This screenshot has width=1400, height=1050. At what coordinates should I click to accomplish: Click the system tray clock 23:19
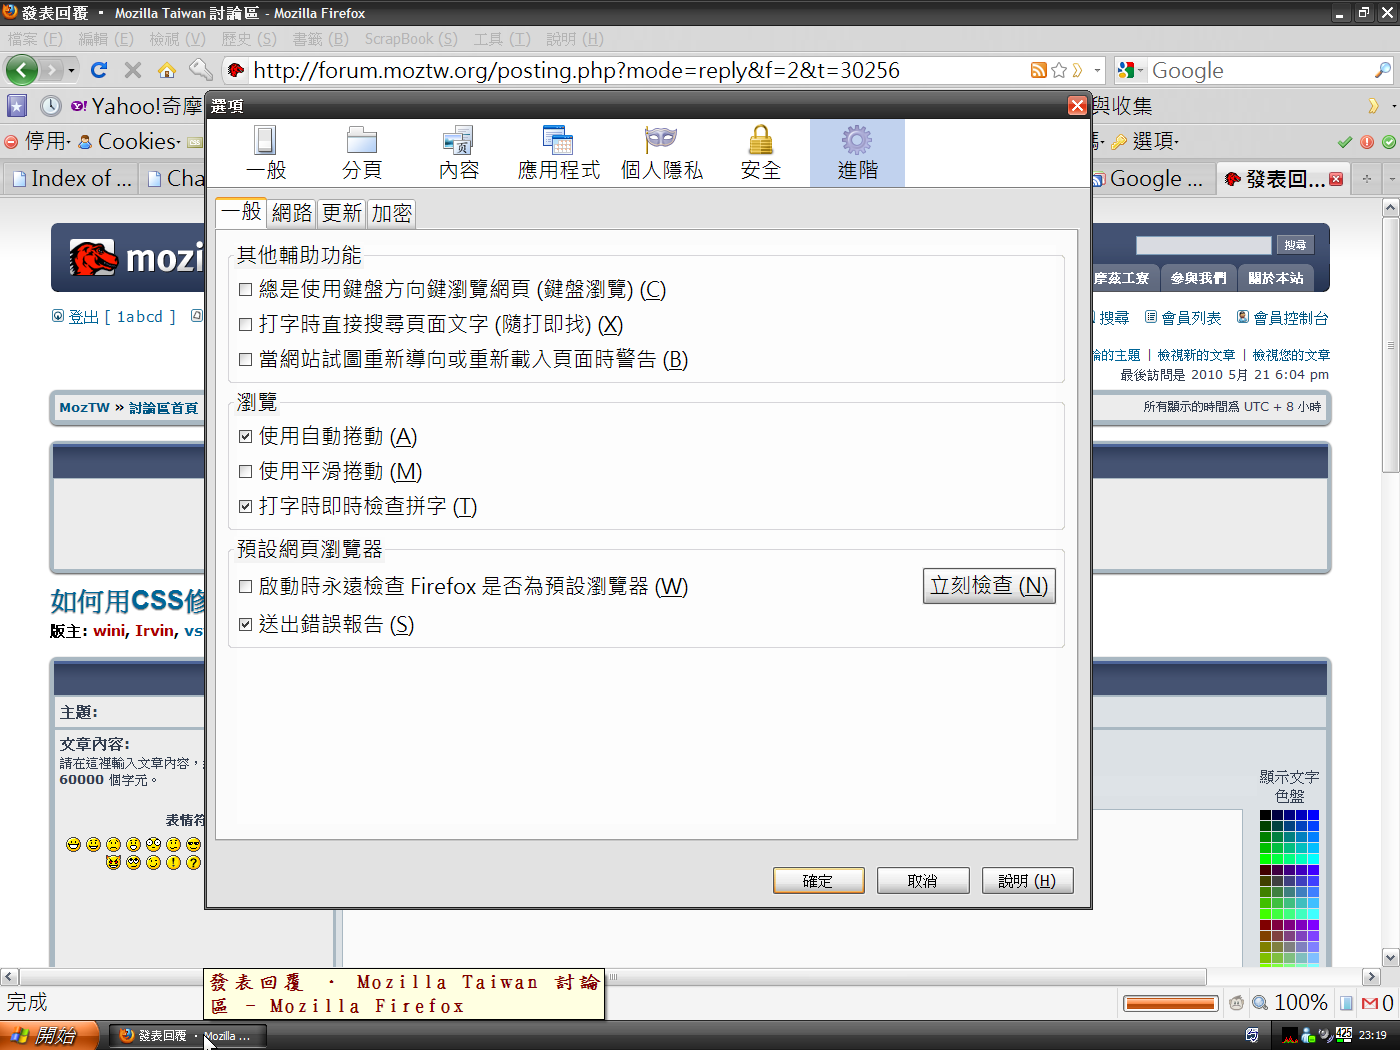tap(1373, 1036)
